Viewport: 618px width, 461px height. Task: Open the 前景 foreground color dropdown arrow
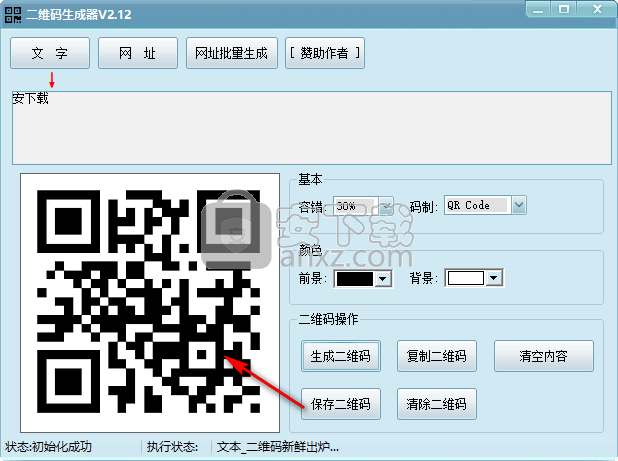[382, 279]
